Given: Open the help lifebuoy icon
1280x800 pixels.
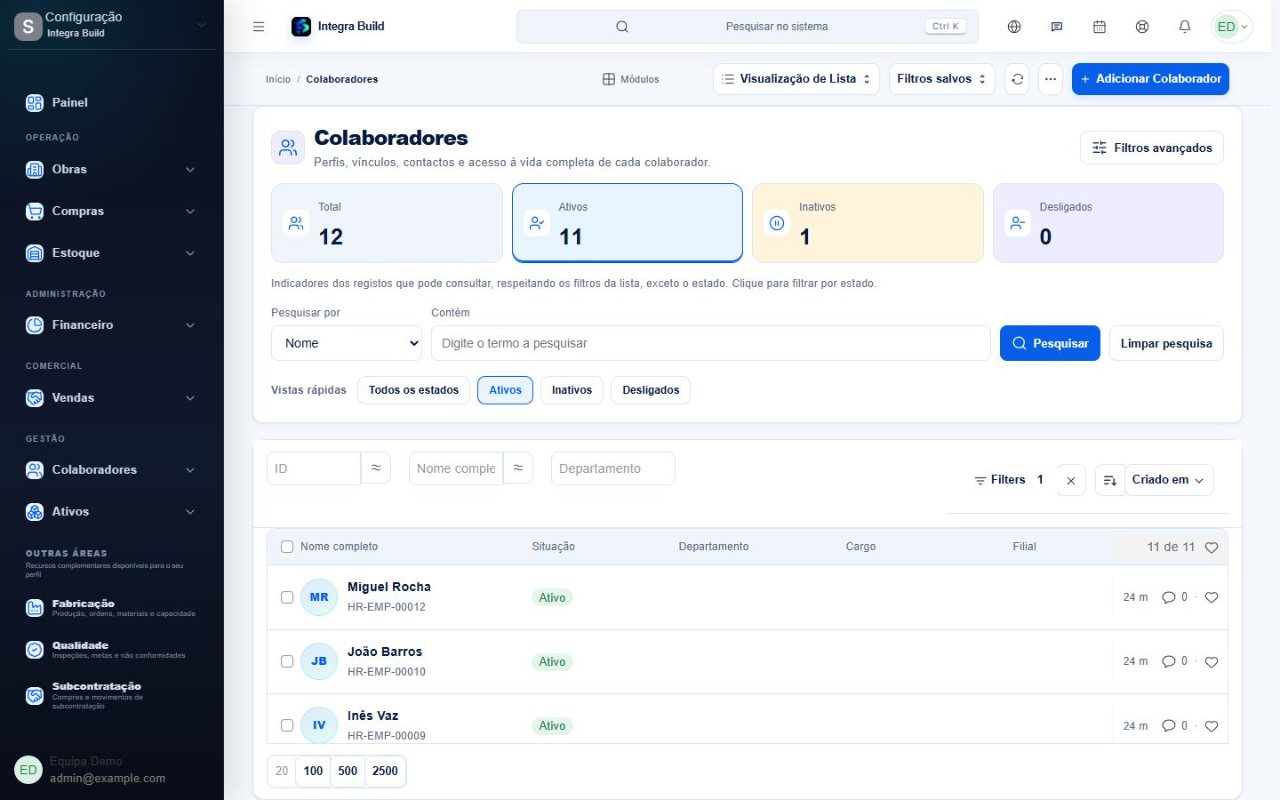Looking at the screenshot, I should tap(1142, 27).
